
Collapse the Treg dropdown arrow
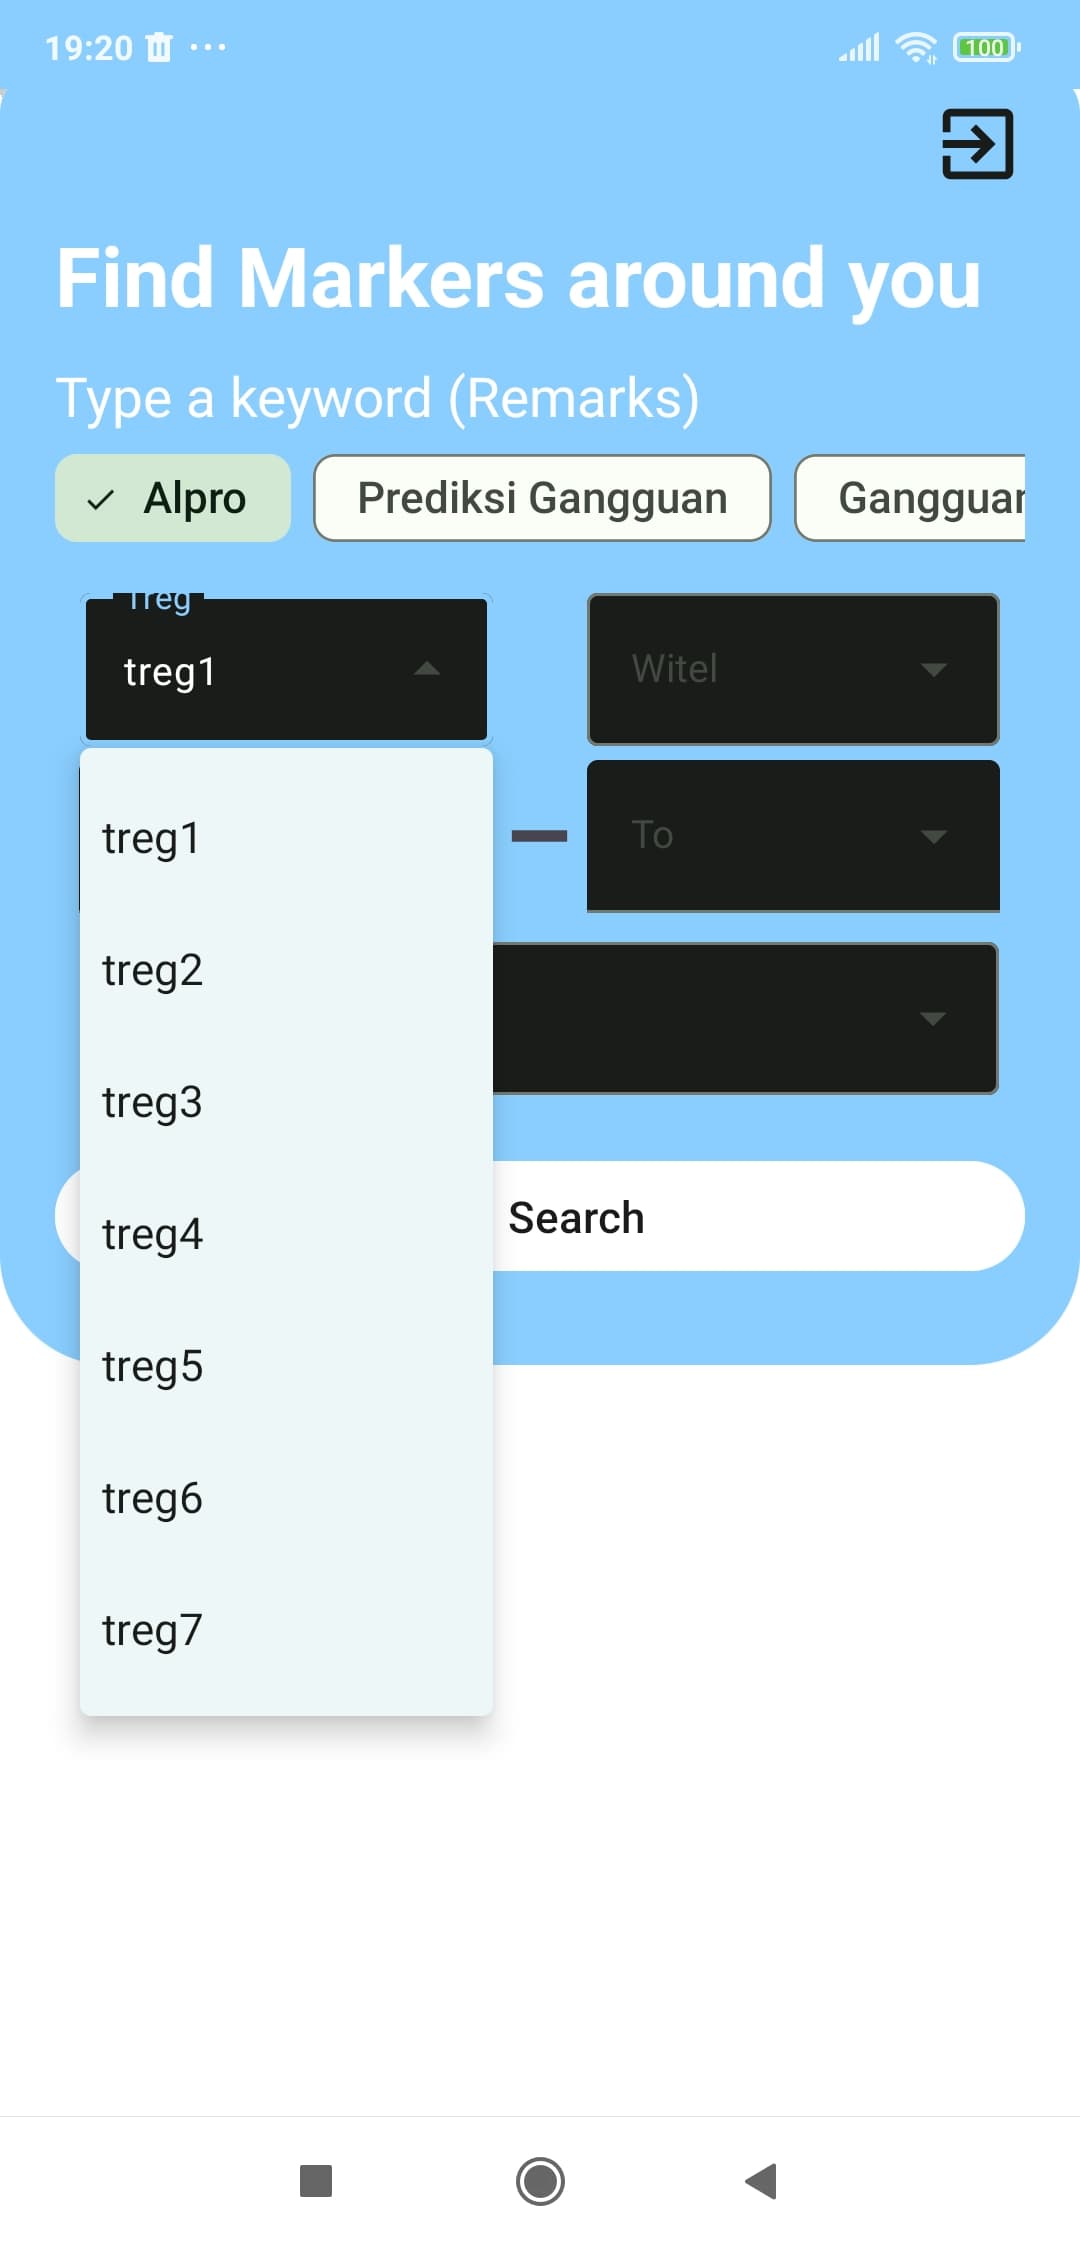coord(427,669)
